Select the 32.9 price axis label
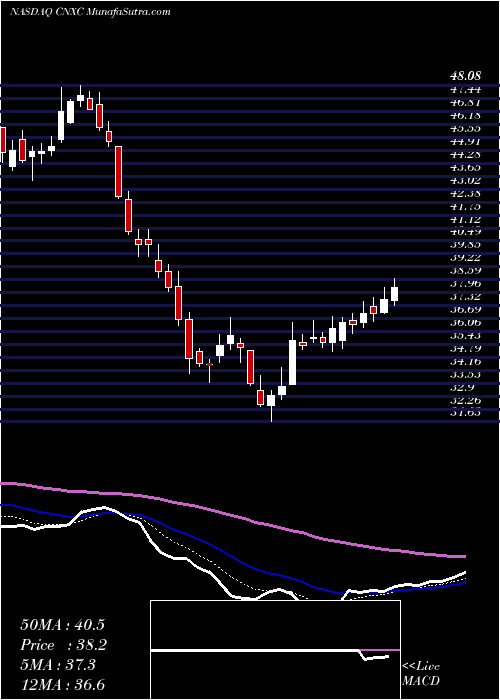 click(x=462, y=387)
